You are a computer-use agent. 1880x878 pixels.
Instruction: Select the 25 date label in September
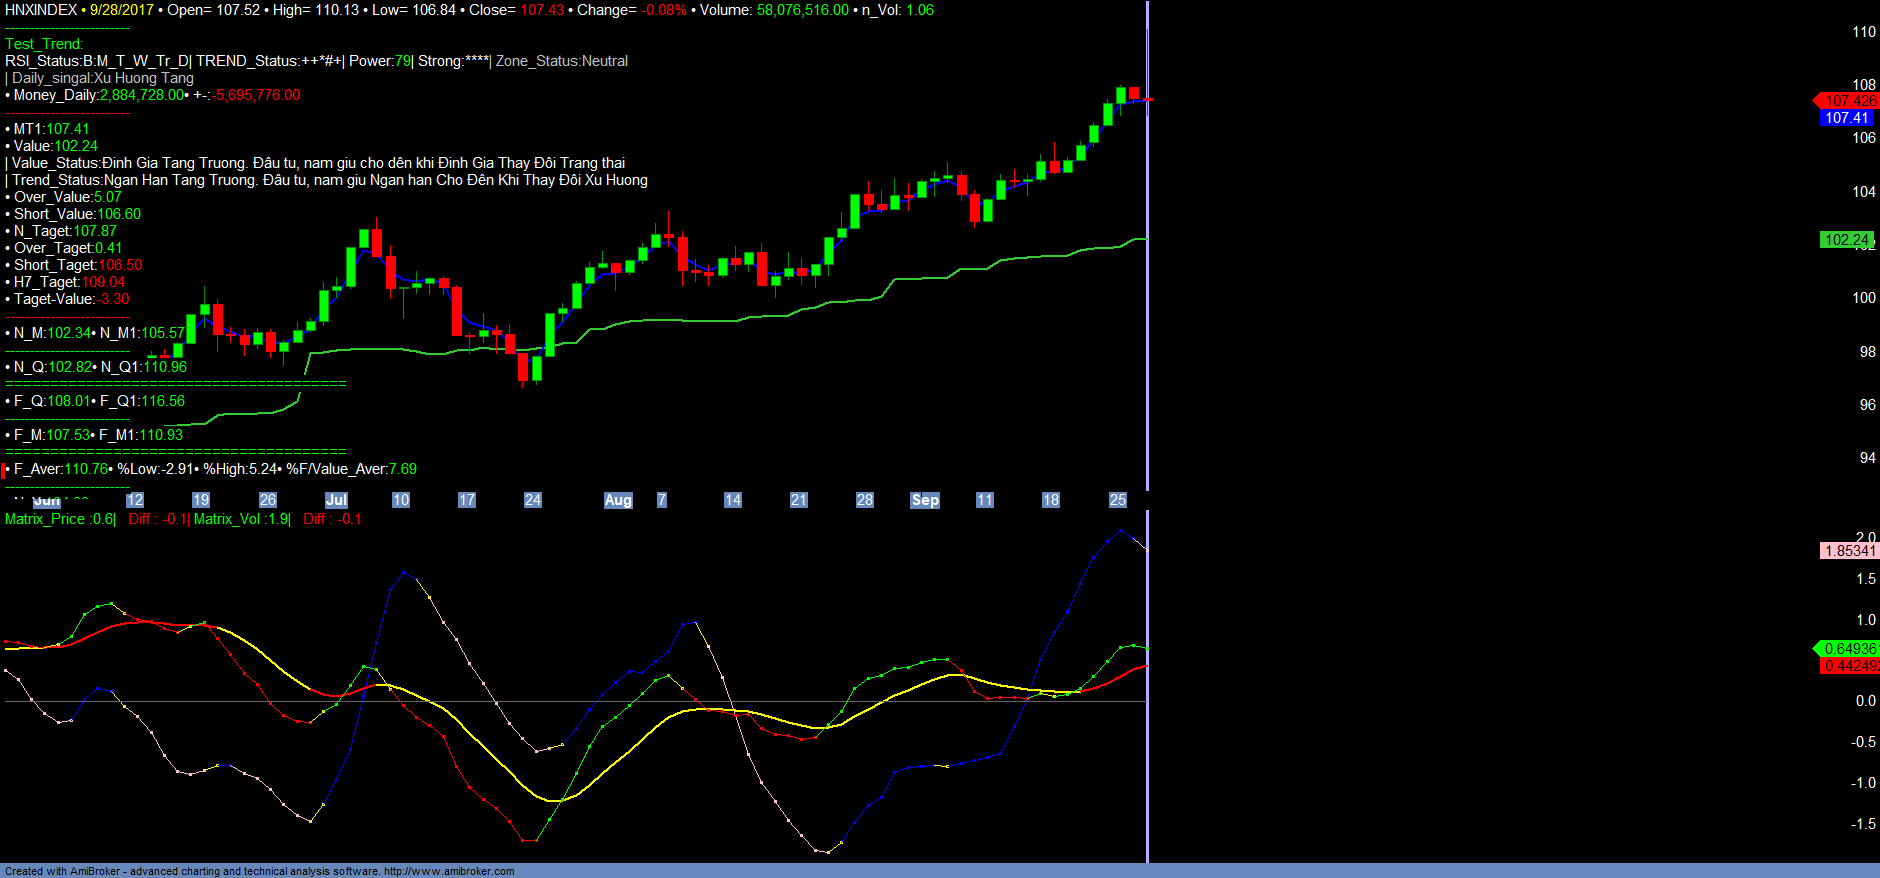coord(1118,500)
